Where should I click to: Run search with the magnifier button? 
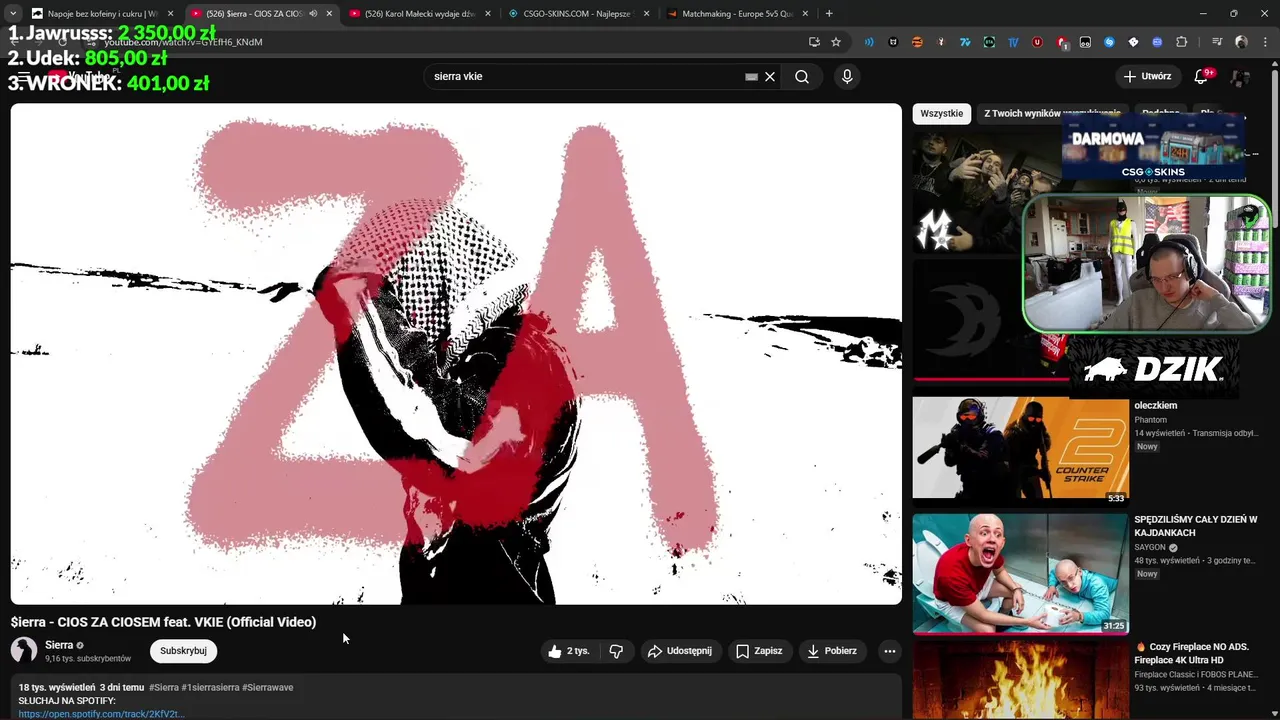point(802,76)
